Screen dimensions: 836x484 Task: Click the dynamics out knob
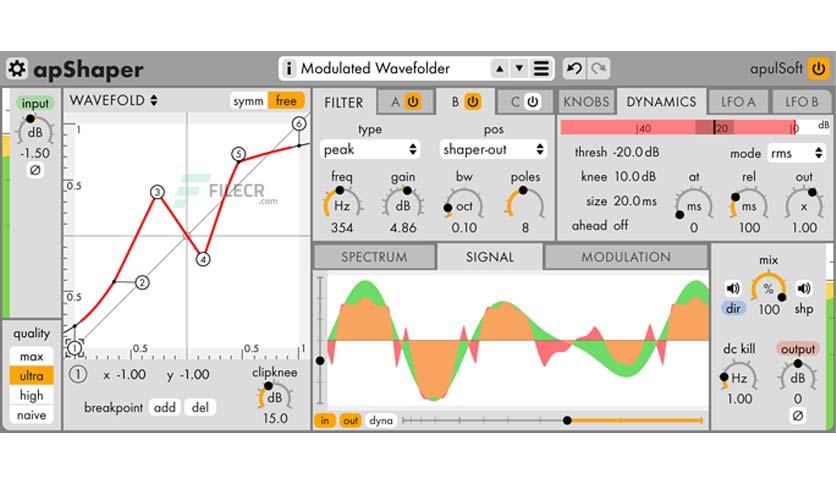pos(804,204)
